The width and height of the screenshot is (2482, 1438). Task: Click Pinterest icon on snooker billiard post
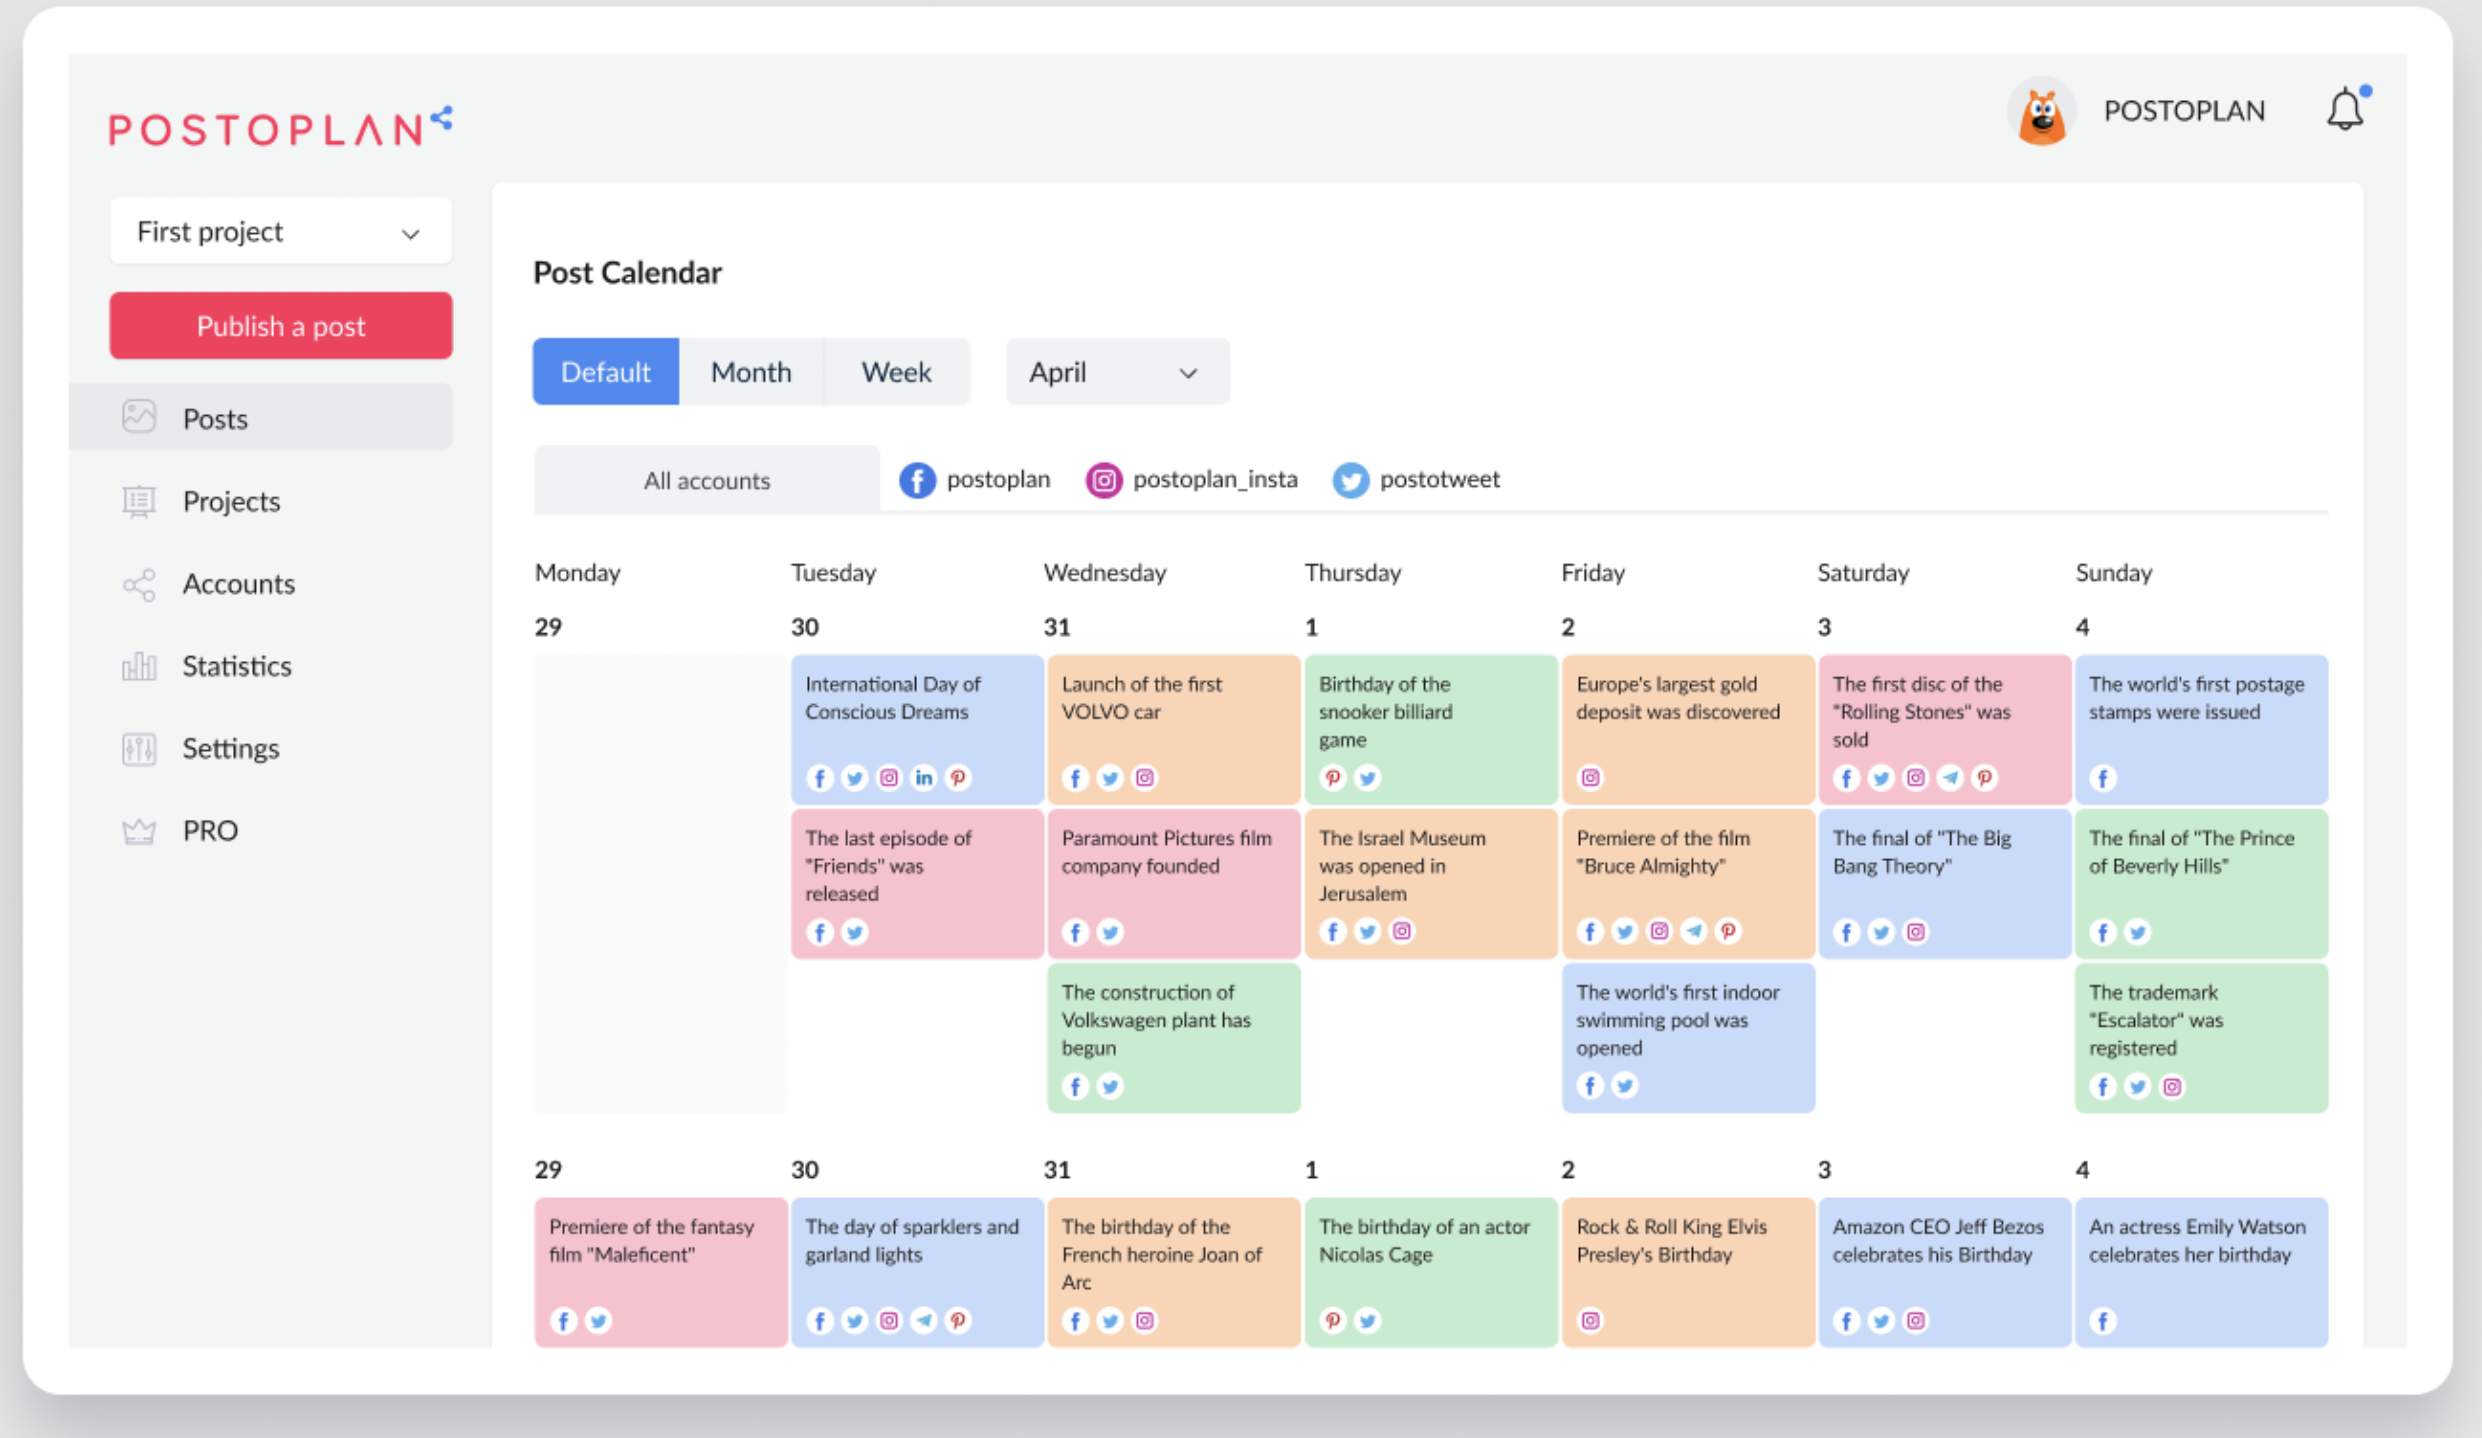tap(1333, 777)
